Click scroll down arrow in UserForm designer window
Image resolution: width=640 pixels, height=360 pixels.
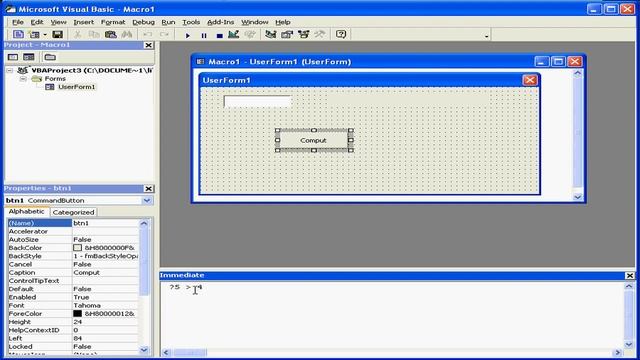578,197
